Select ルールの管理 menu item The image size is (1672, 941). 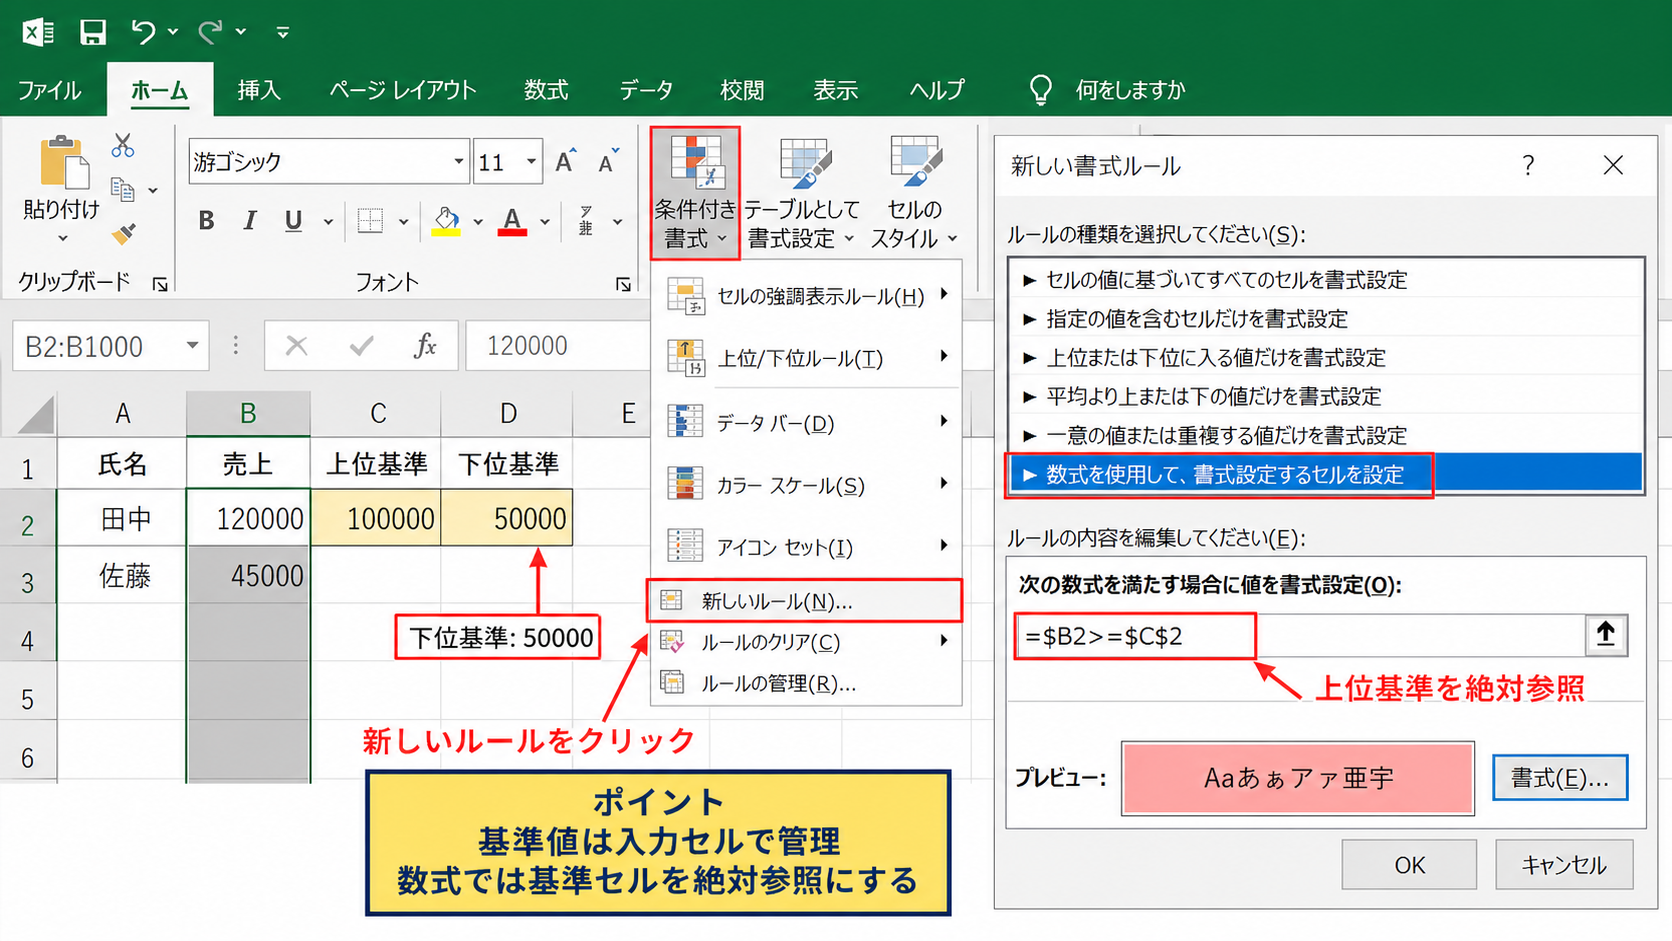click(807, 684)
